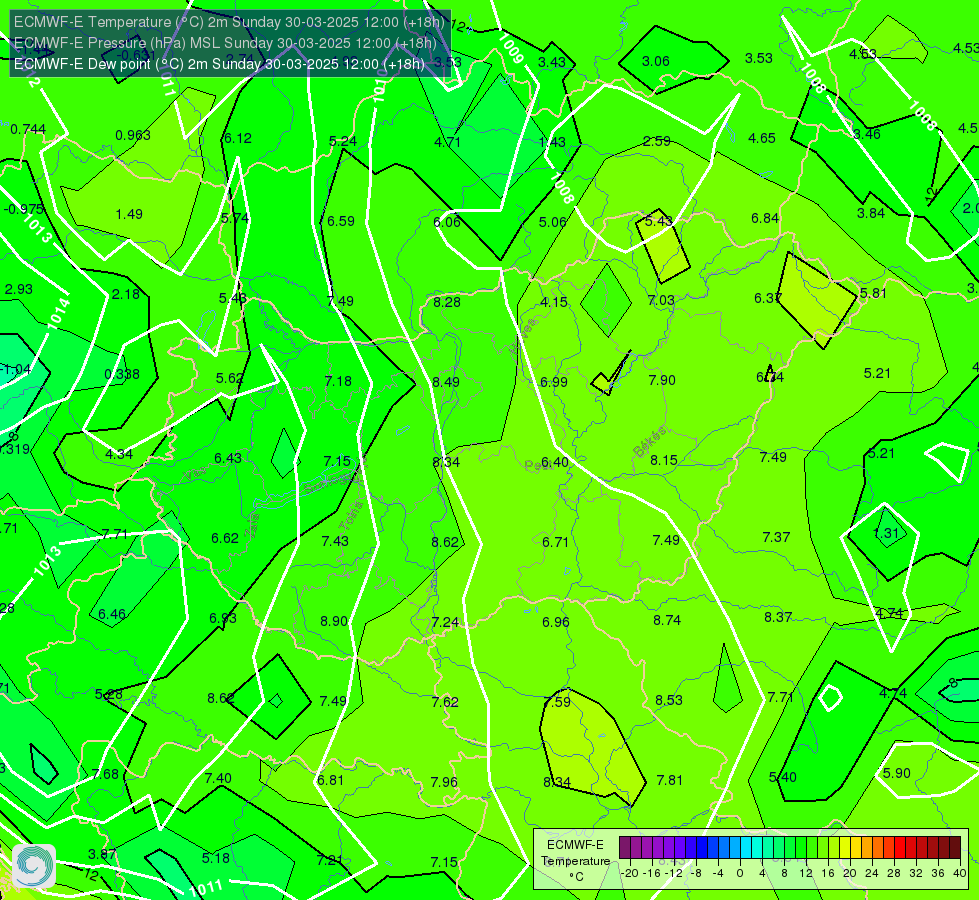The height and width of the screenshot is (900, 979).
Task: Select the ECMWF-E Pressure MSL layer label
Action: pyautogui.click(x=225, y=43)
